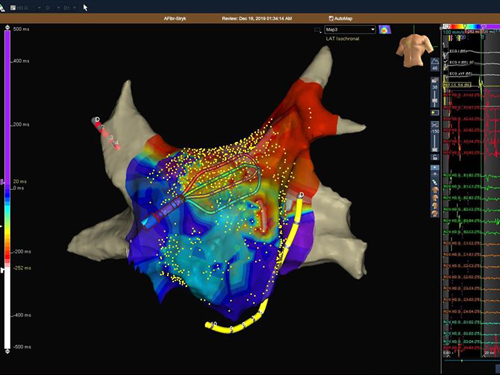
Task: Click the map appearance color icon beside Map3
Action: [385, 30]
